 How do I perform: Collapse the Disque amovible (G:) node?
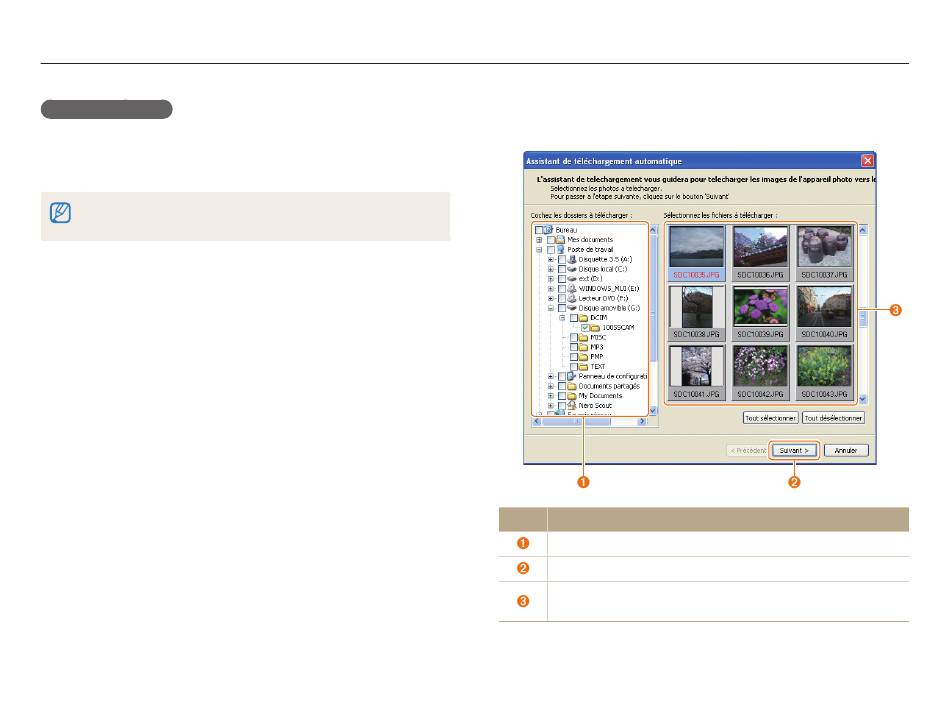551,308
